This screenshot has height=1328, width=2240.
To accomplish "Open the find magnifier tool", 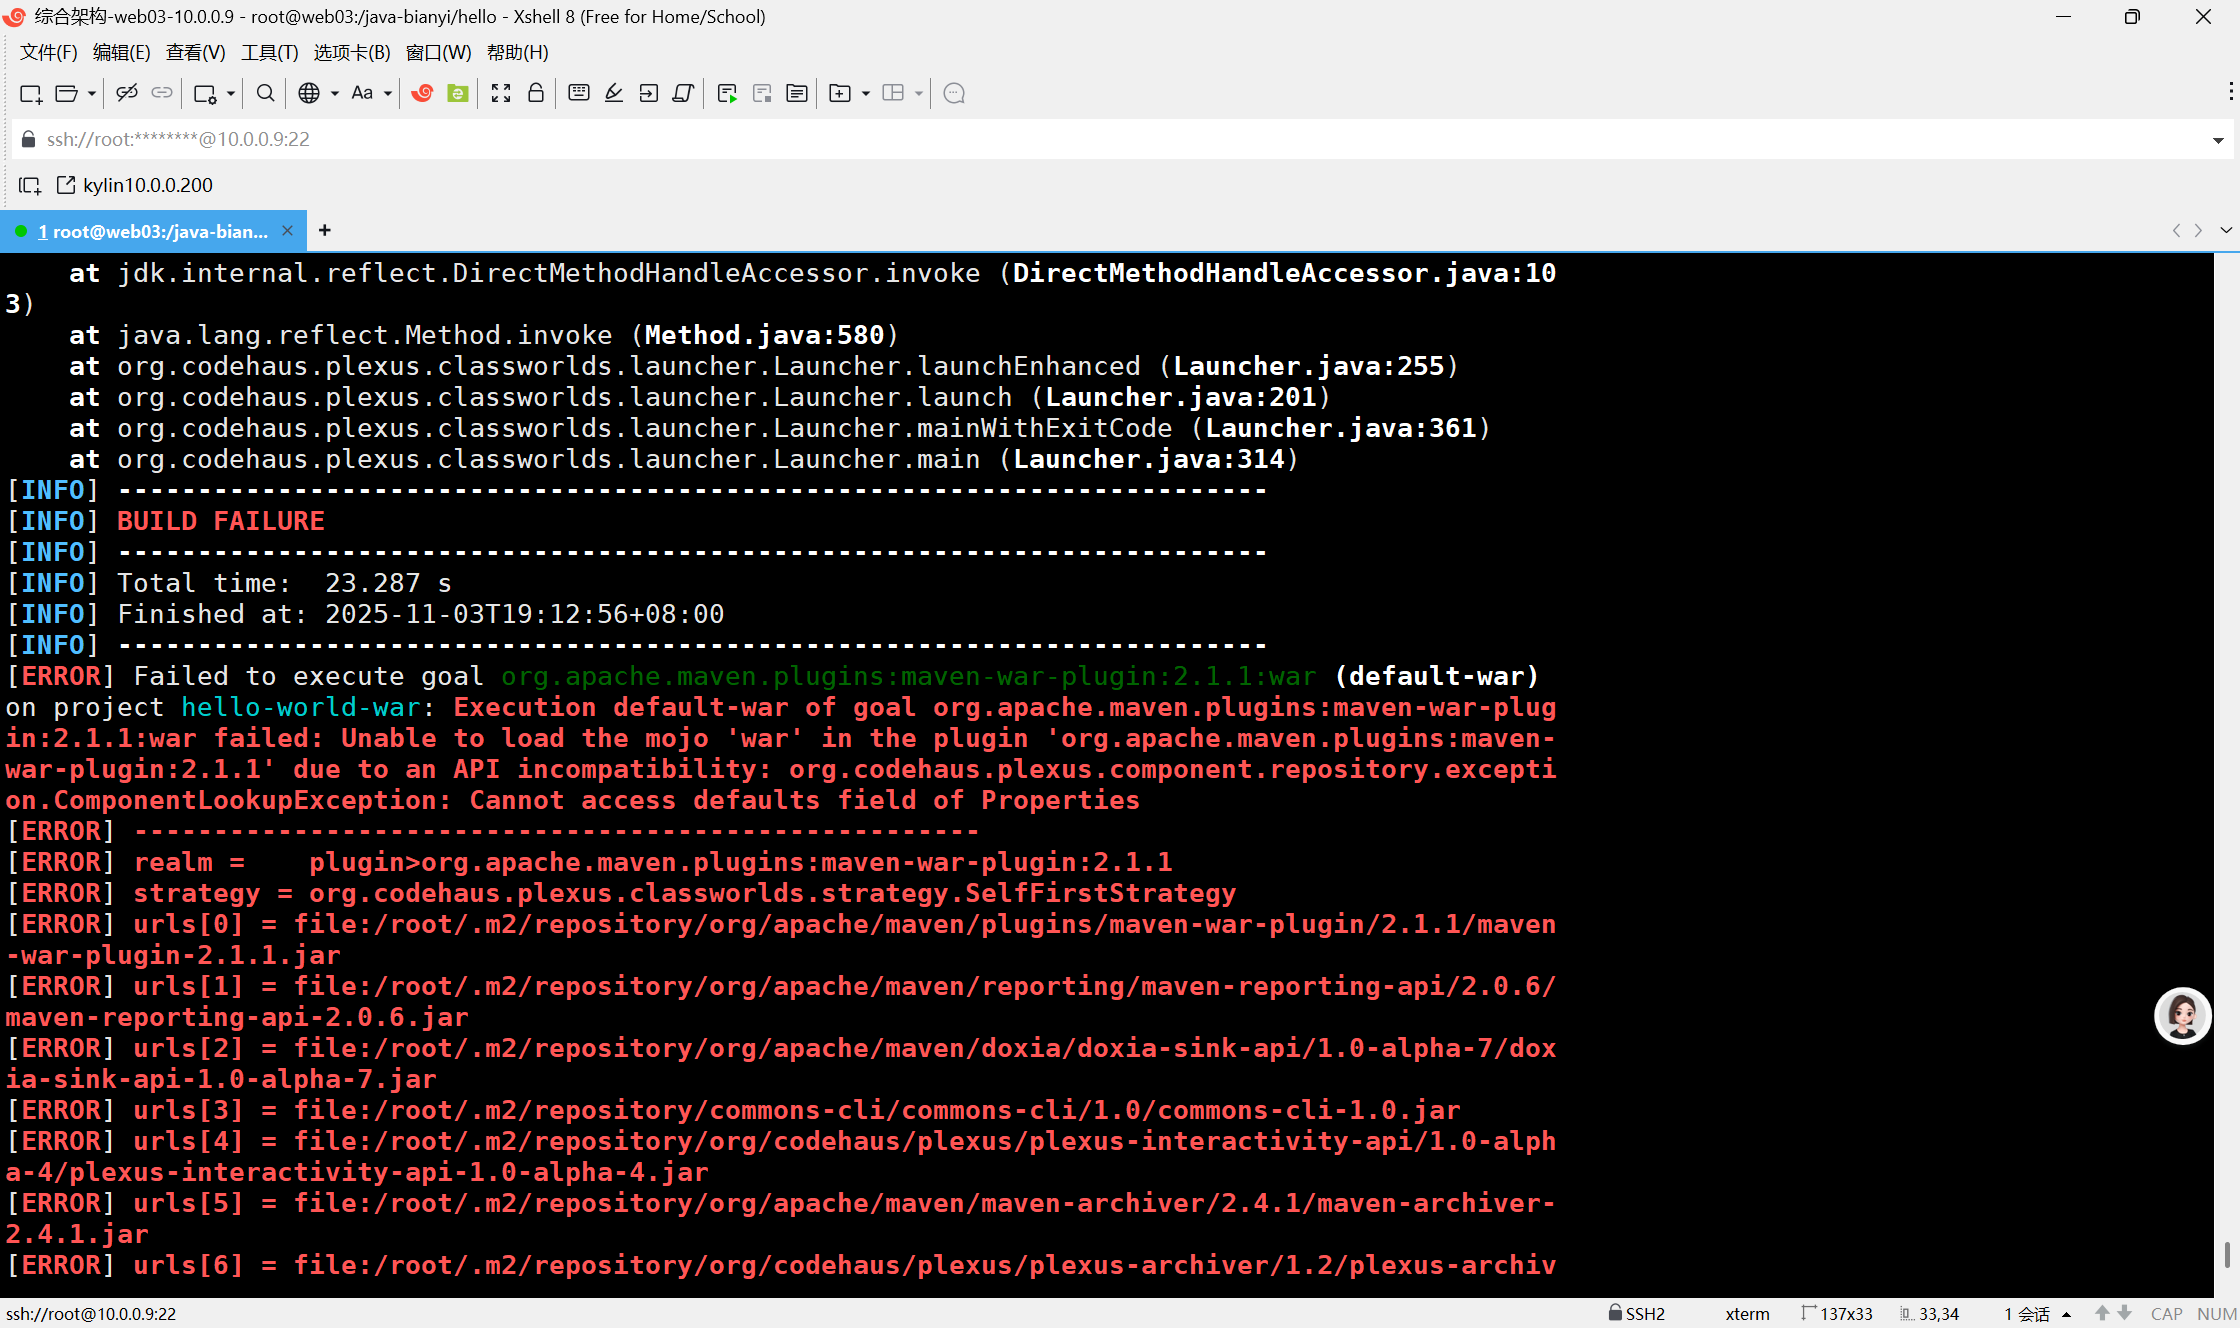I will (265, 93).
